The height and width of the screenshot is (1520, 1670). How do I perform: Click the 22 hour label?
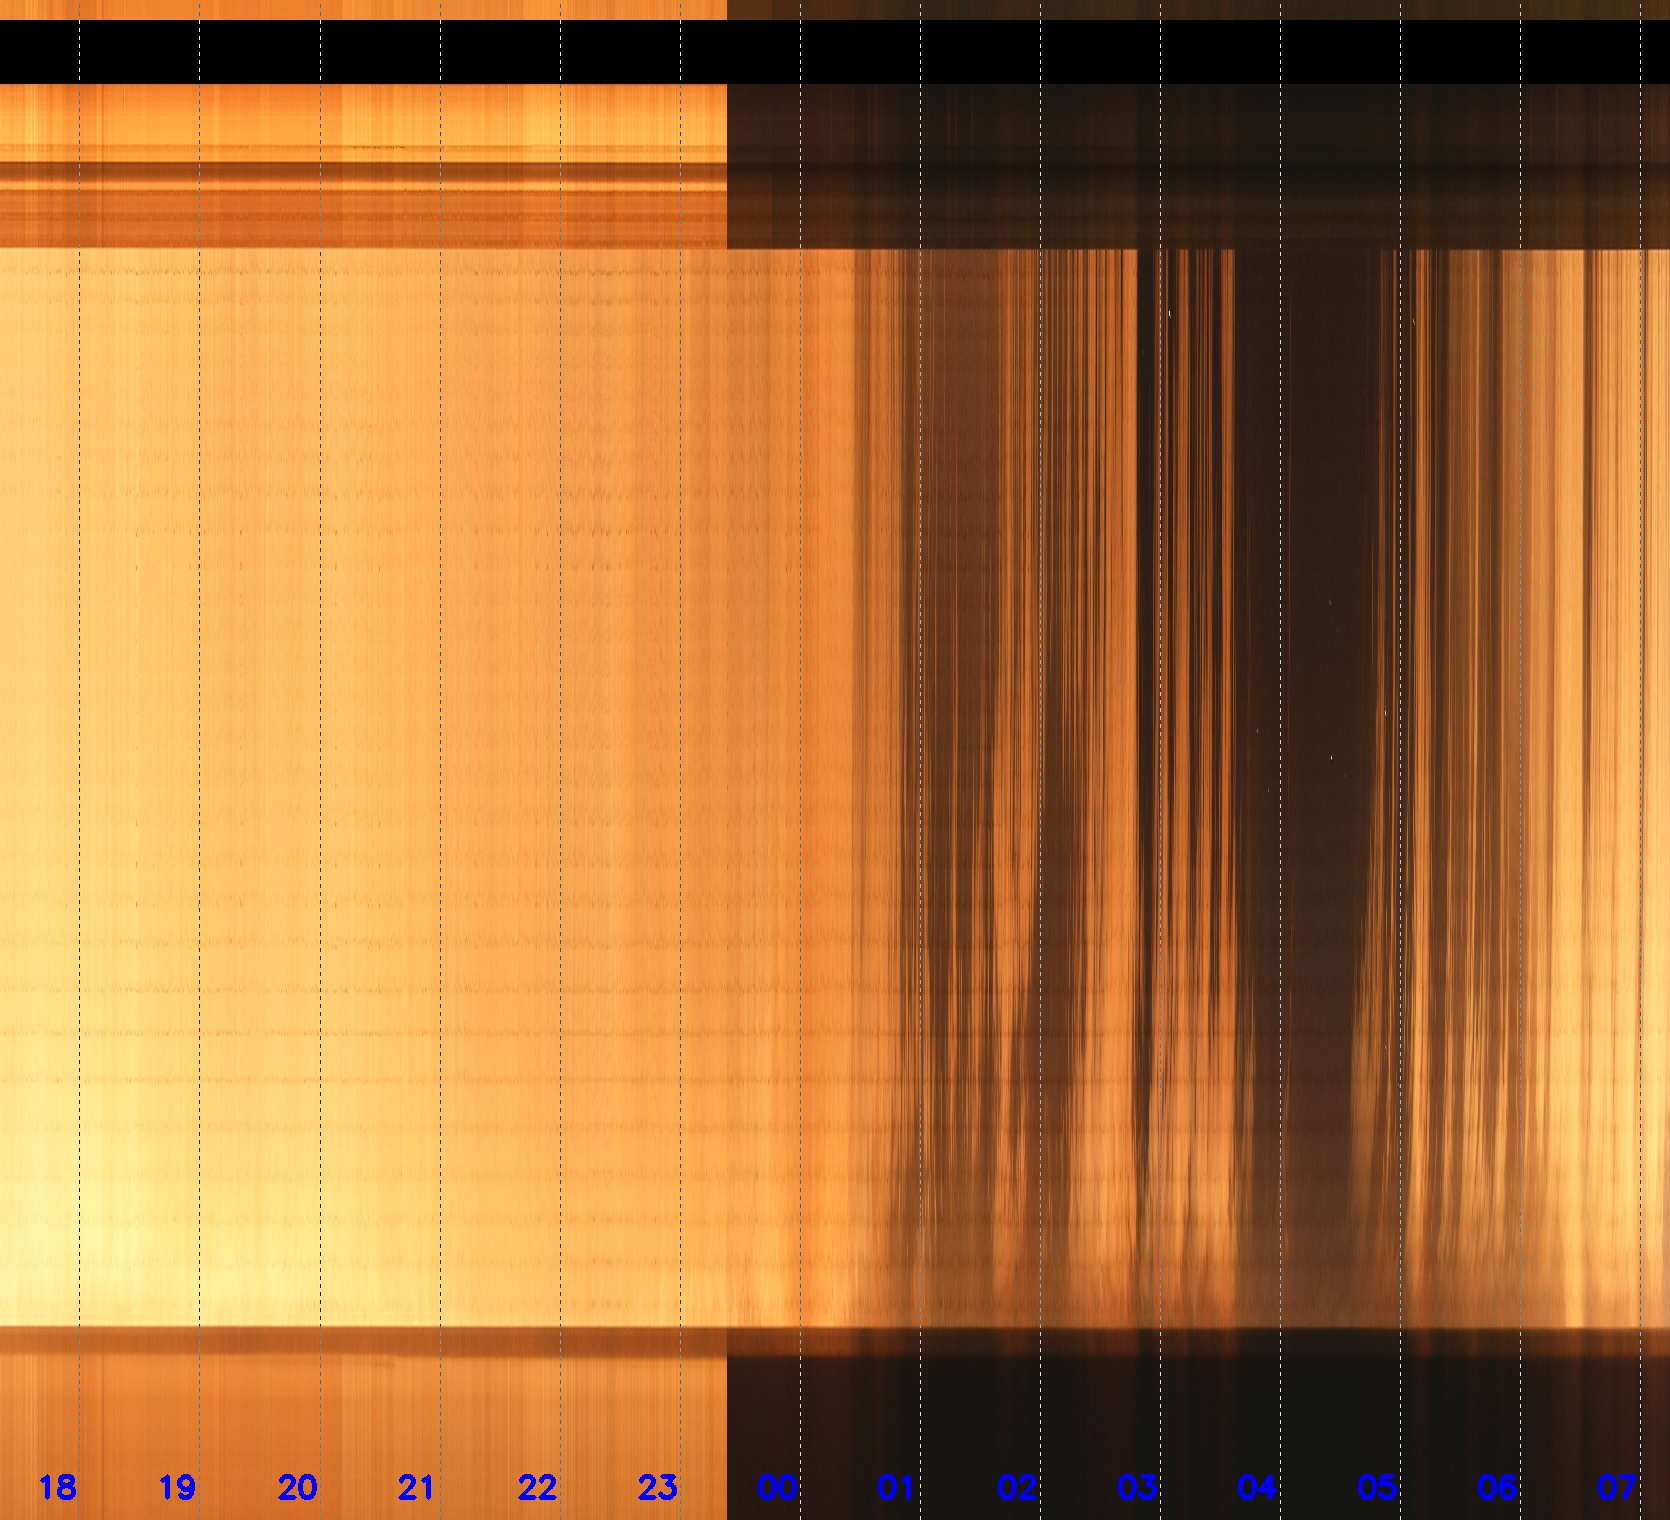click(x=537, y=1487)
